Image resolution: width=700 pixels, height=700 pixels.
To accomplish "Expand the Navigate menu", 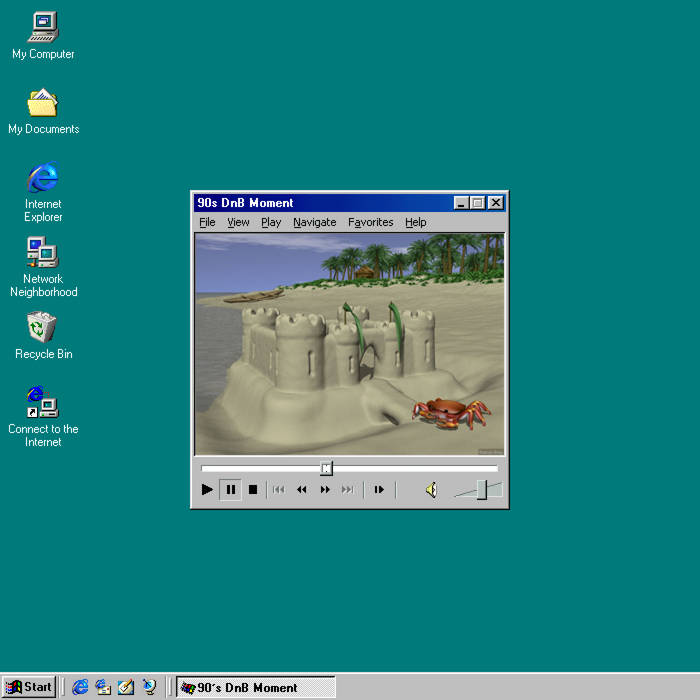I will [x=314, y=222].
